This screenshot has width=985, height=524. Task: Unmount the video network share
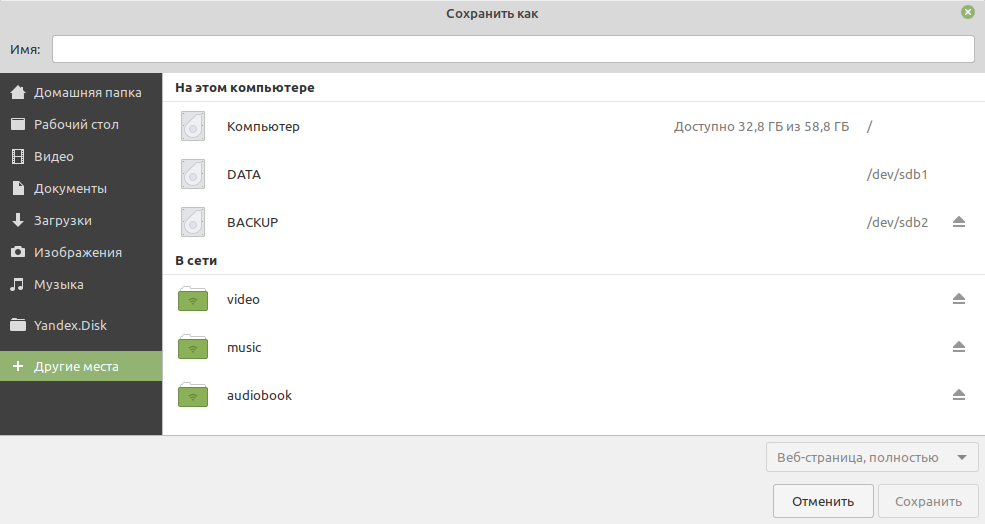click(958, 299)
